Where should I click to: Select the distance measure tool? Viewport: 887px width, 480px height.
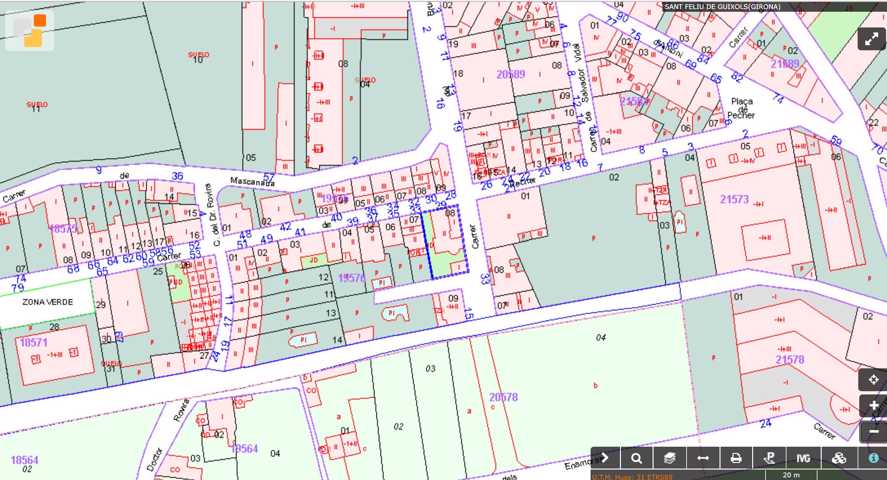(x=703, y=458)
